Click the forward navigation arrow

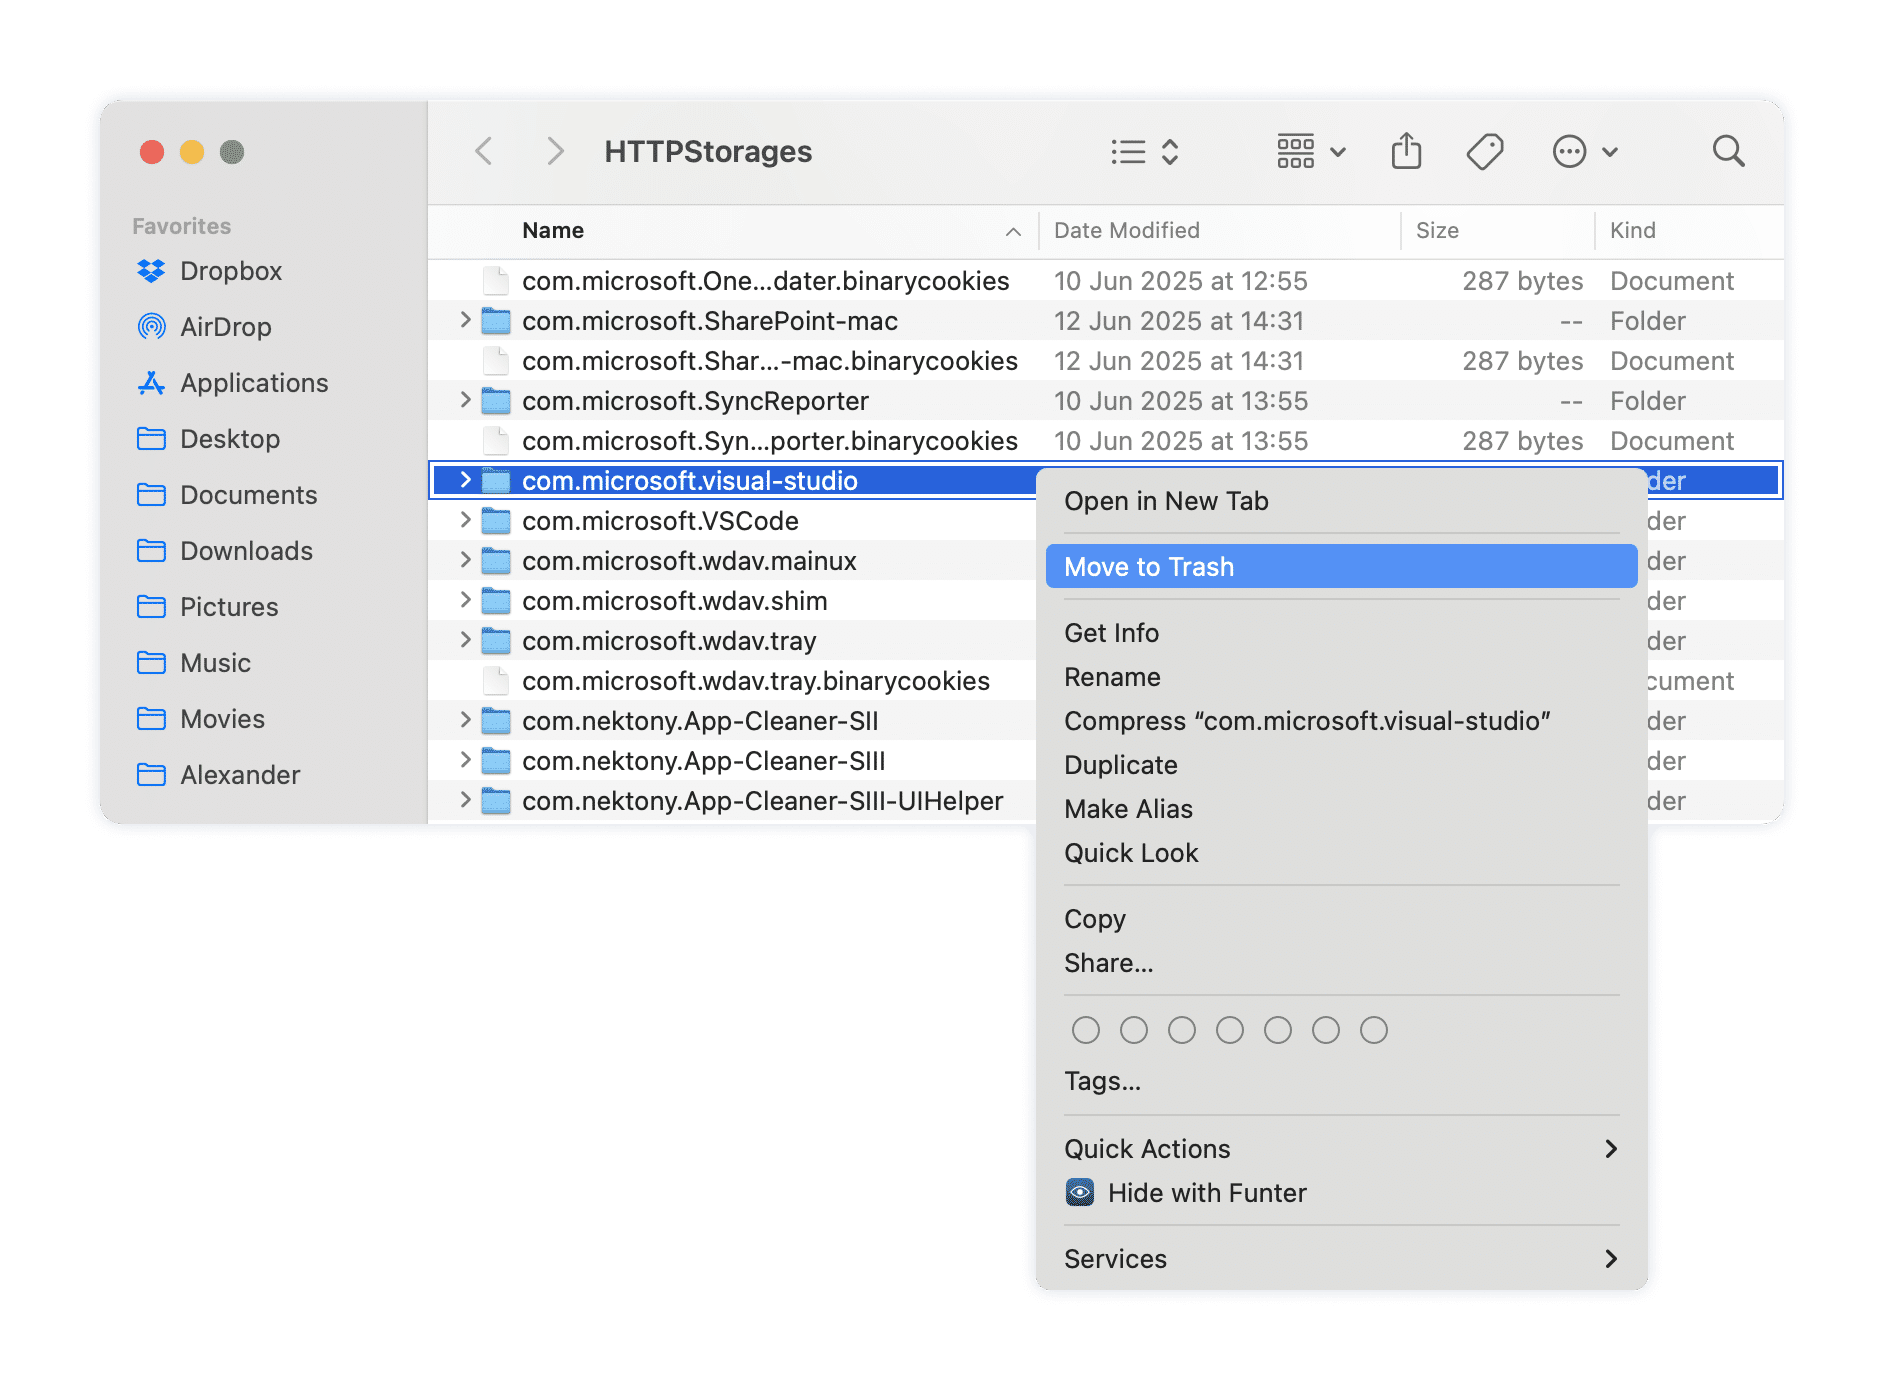[x=556, y=151]
